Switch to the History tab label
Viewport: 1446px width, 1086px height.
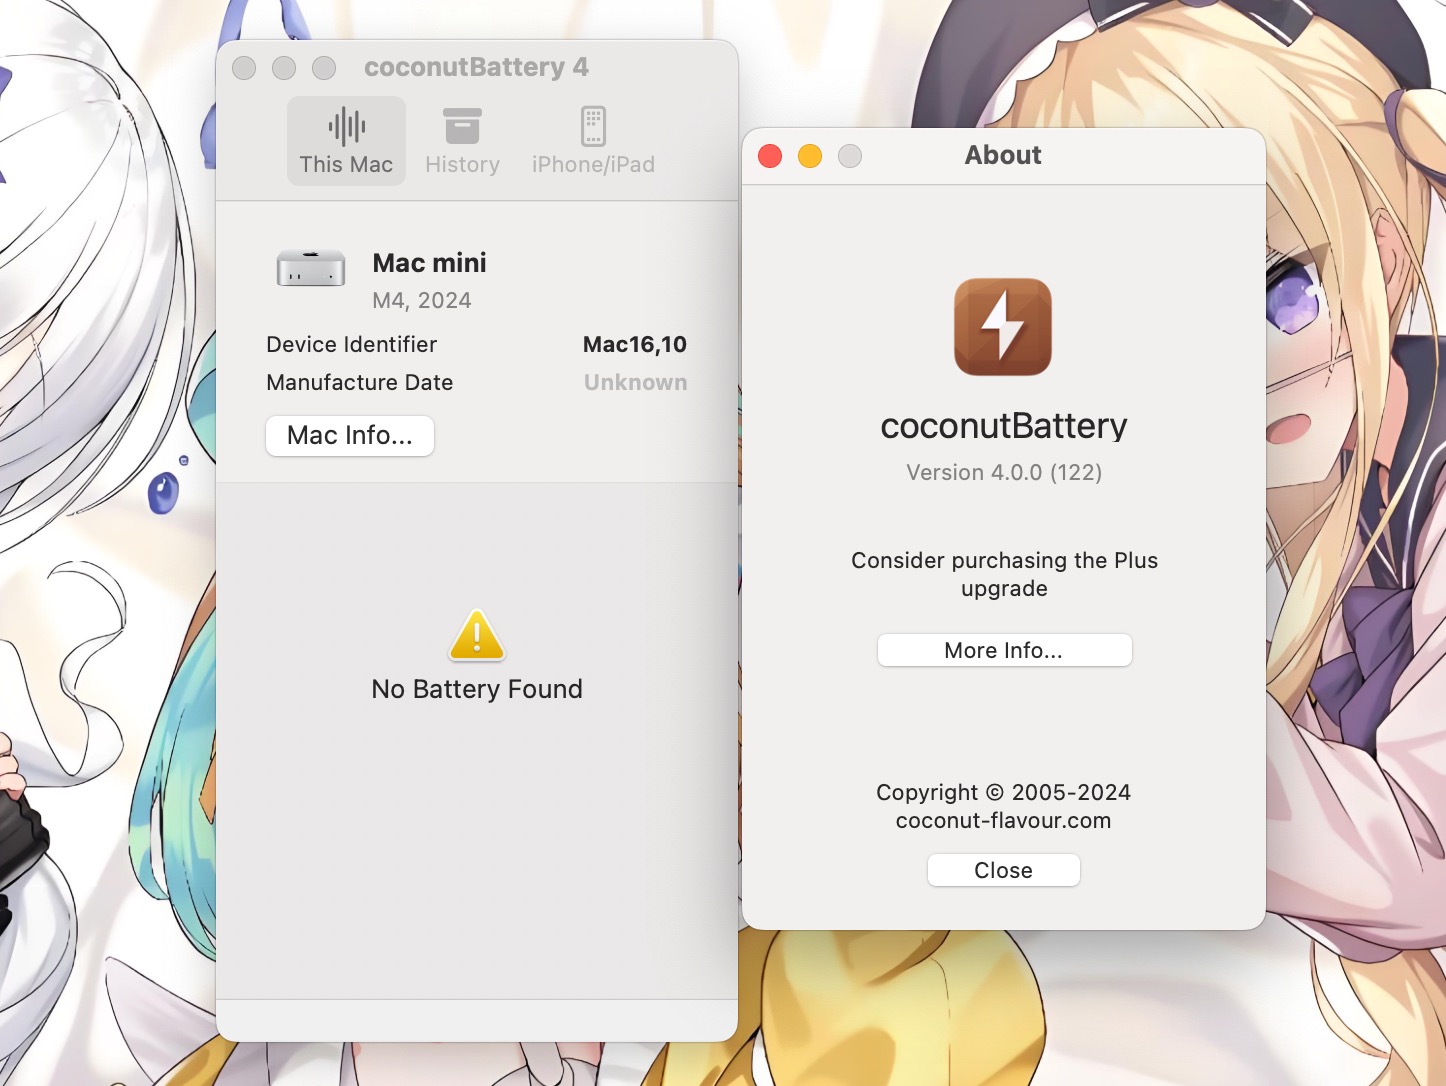[x=462, y=164]
